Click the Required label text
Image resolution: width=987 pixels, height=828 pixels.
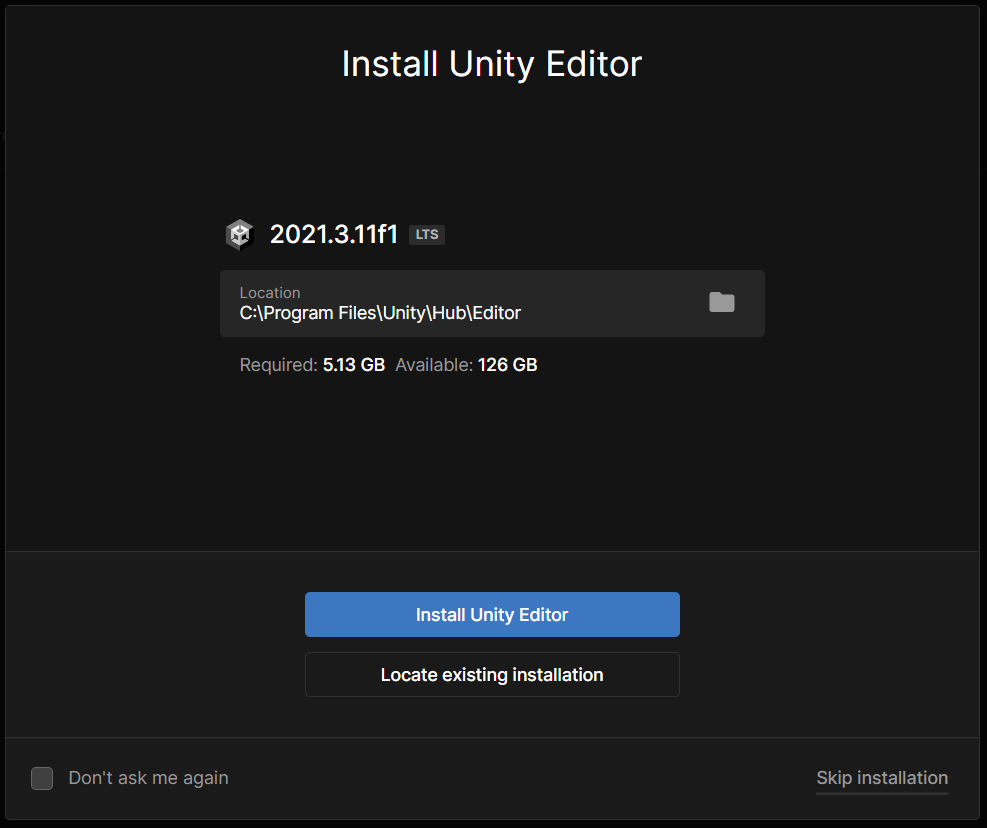pyautogui.click(x=278, y=365)
